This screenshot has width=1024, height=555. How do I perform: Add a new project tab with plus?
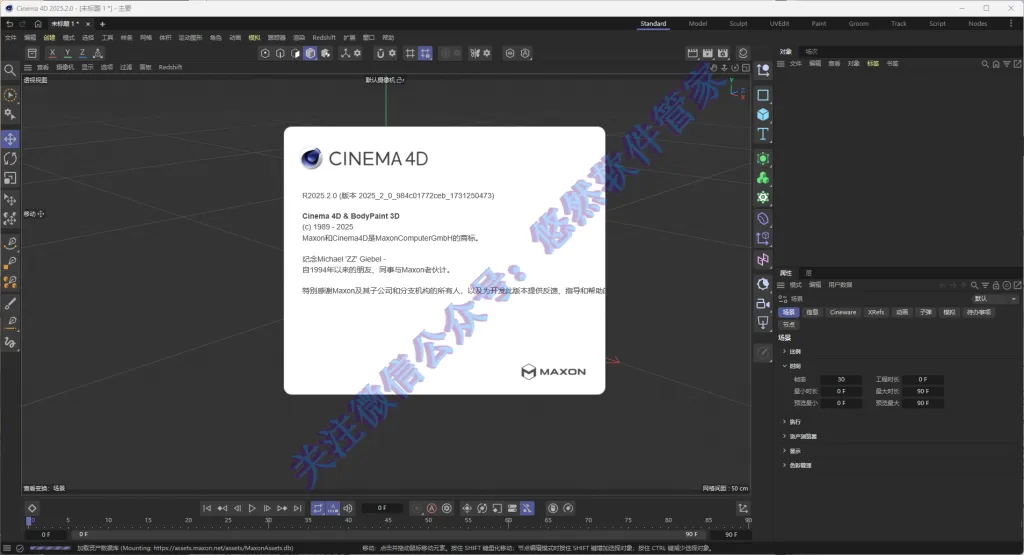tap(103, 24)
